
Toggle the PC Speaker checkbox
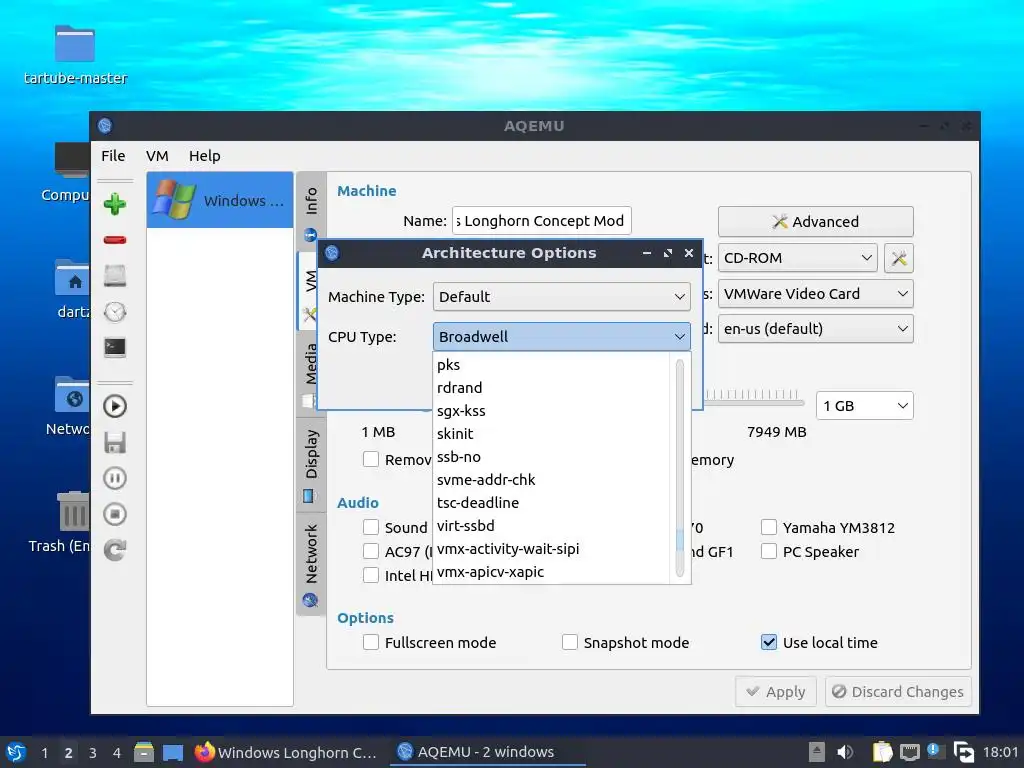[769, 551]
